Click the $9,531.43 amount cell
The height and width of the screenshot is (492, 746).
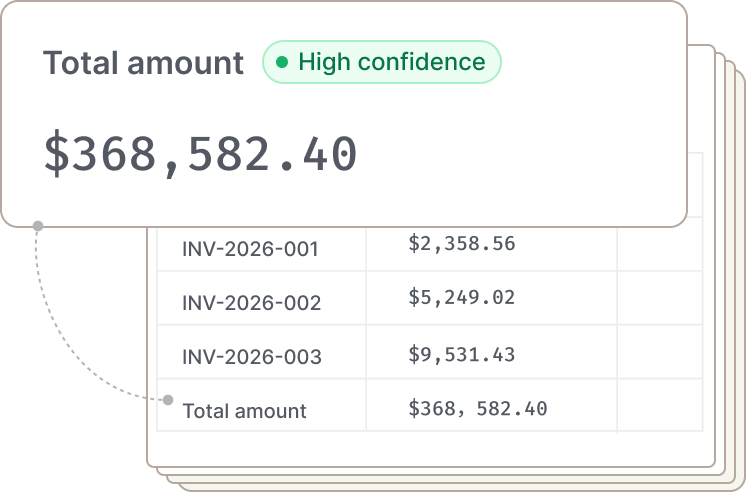(462, 352)
